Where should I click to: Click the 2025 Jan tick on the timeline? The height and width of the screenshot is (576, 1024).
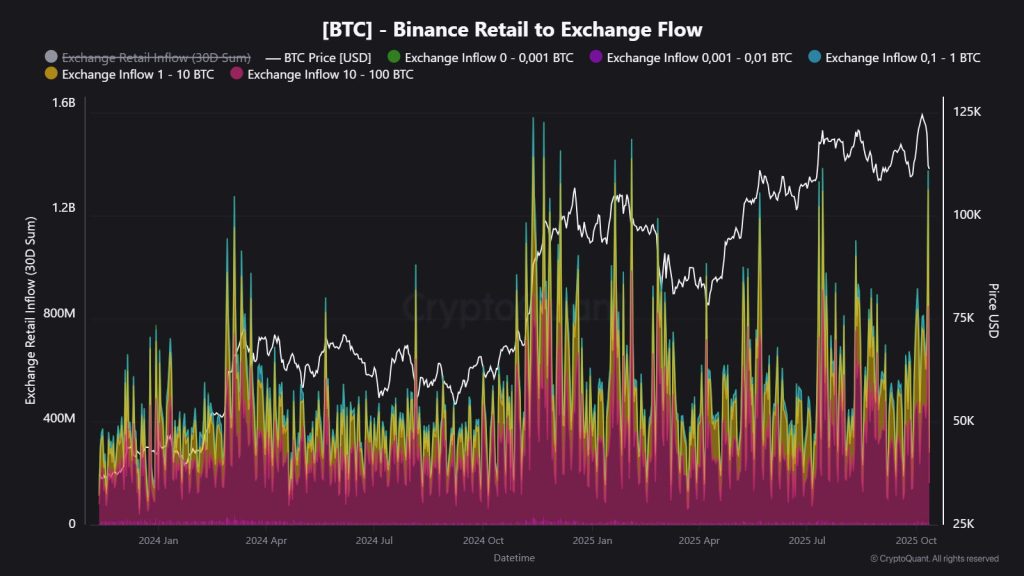click(x=590, y=538)
